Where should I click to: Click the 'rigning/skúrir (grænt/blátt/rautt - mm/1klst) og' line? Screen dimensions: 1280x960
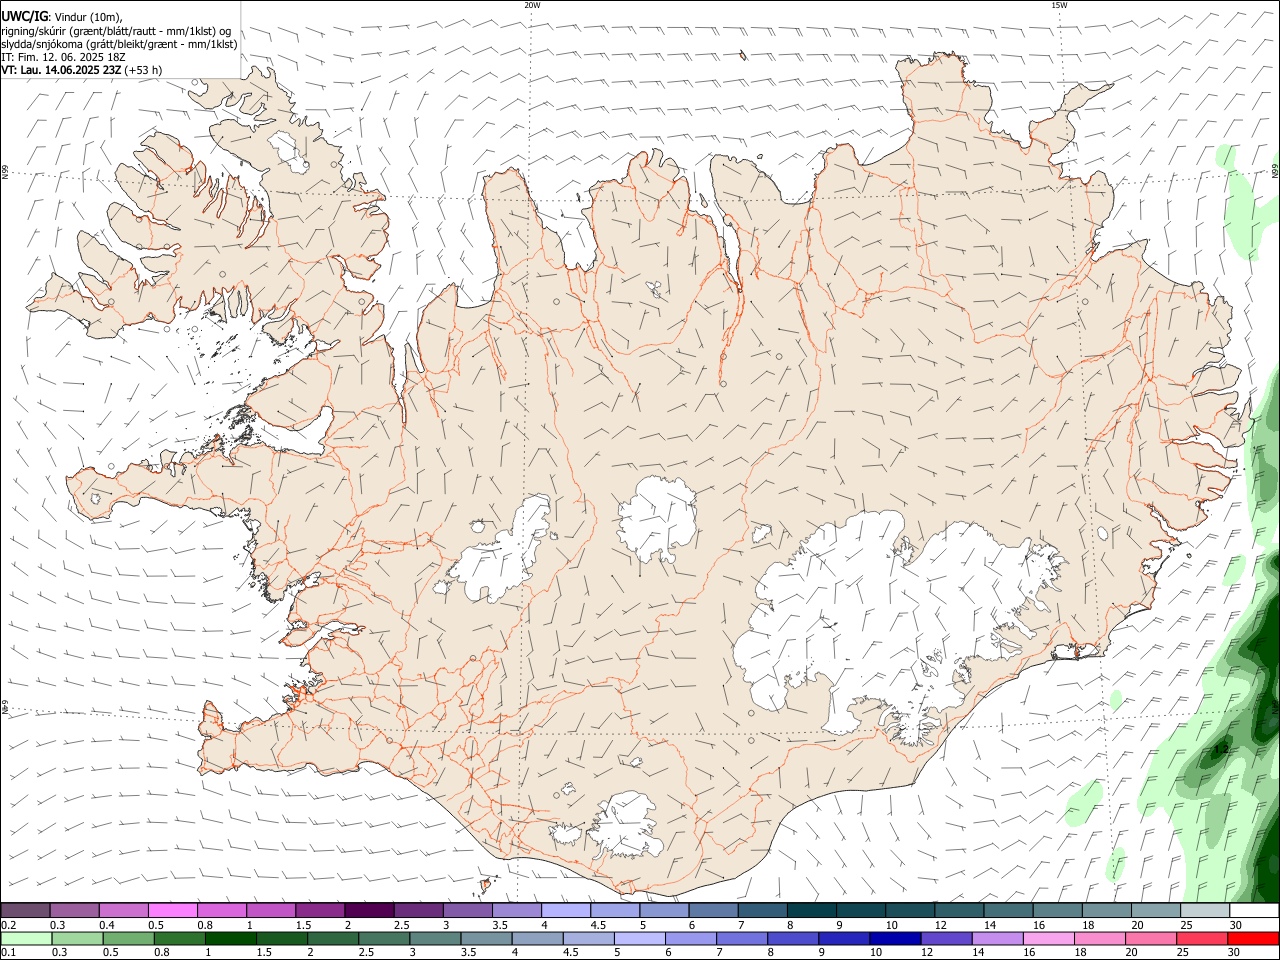coord(116,31)
